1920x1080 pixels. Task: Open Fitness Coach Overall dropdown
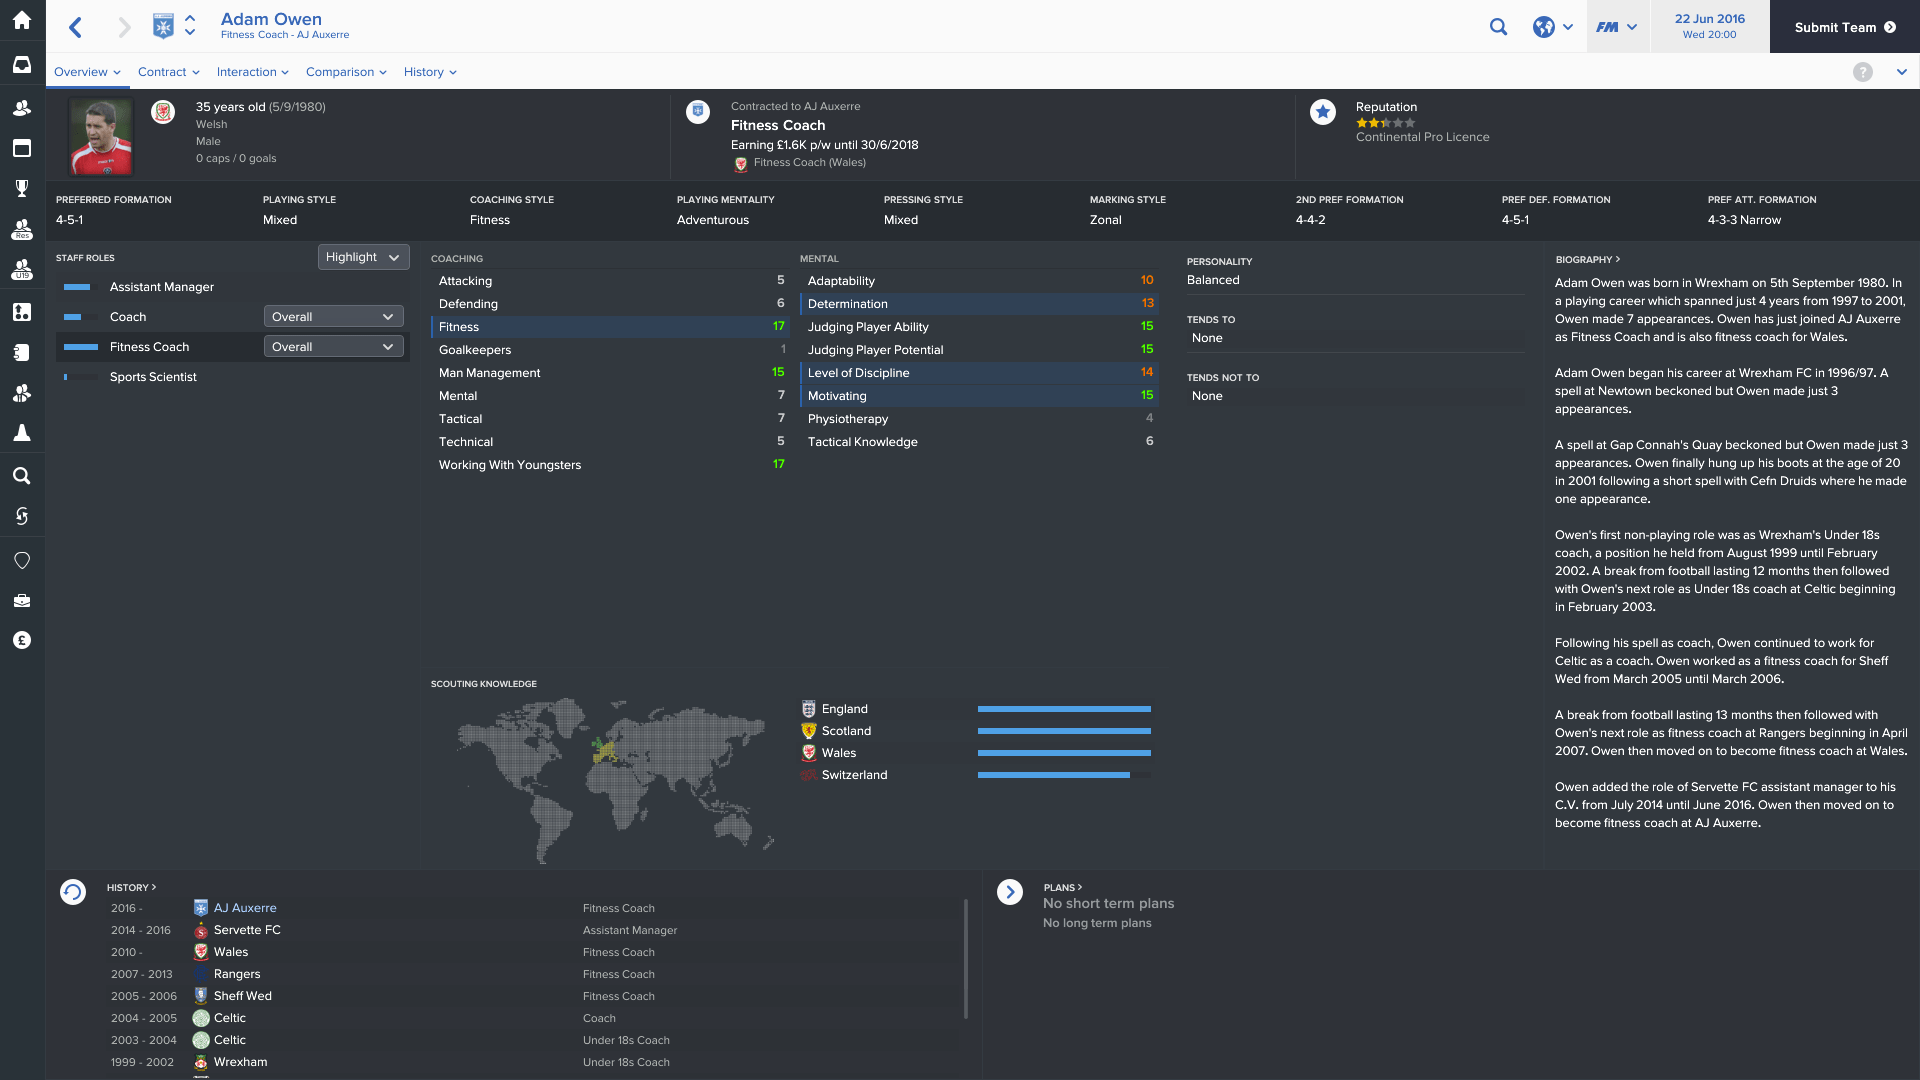coord(333,347)
